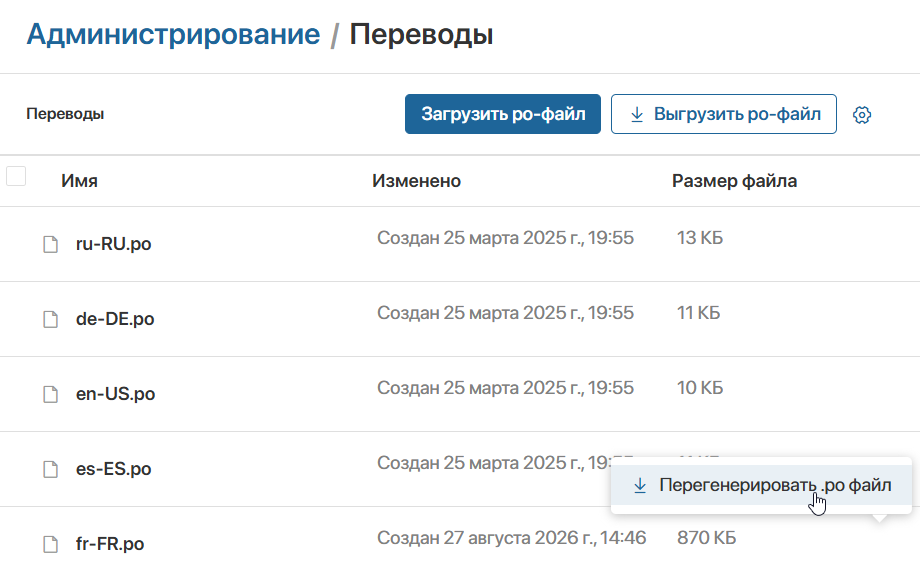The image size is (920, 581).
Task: Click download icon beside Перегенерировать .po файл
Action: [640, 486]
